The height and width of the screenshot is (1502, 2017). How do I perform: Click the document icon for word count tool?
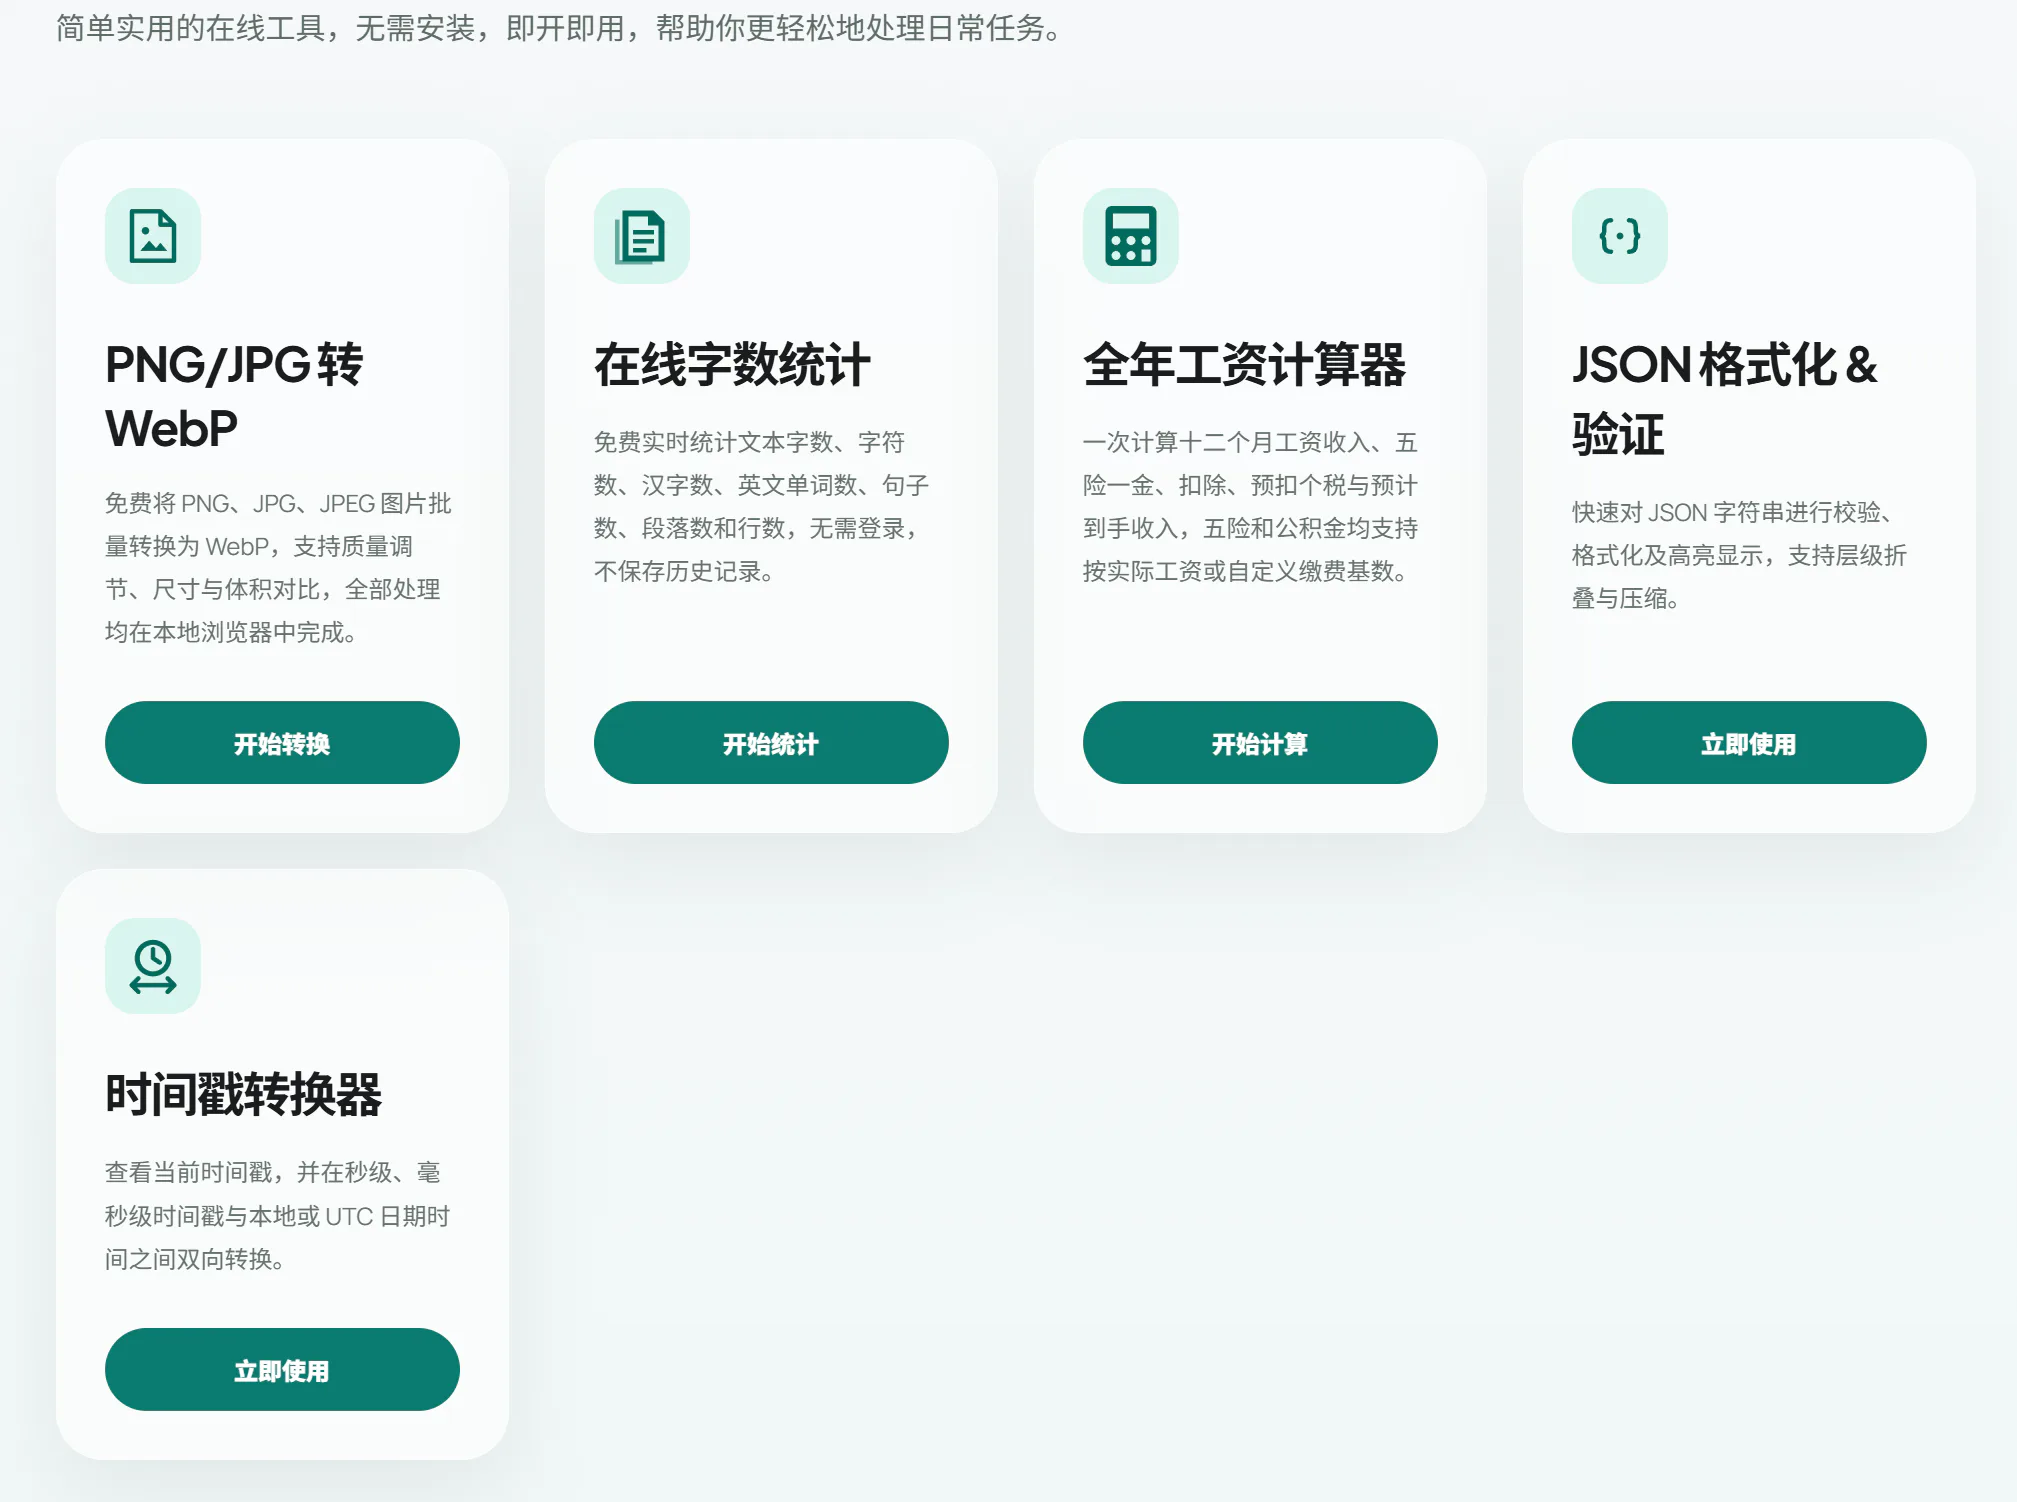[x=642, y=236]
